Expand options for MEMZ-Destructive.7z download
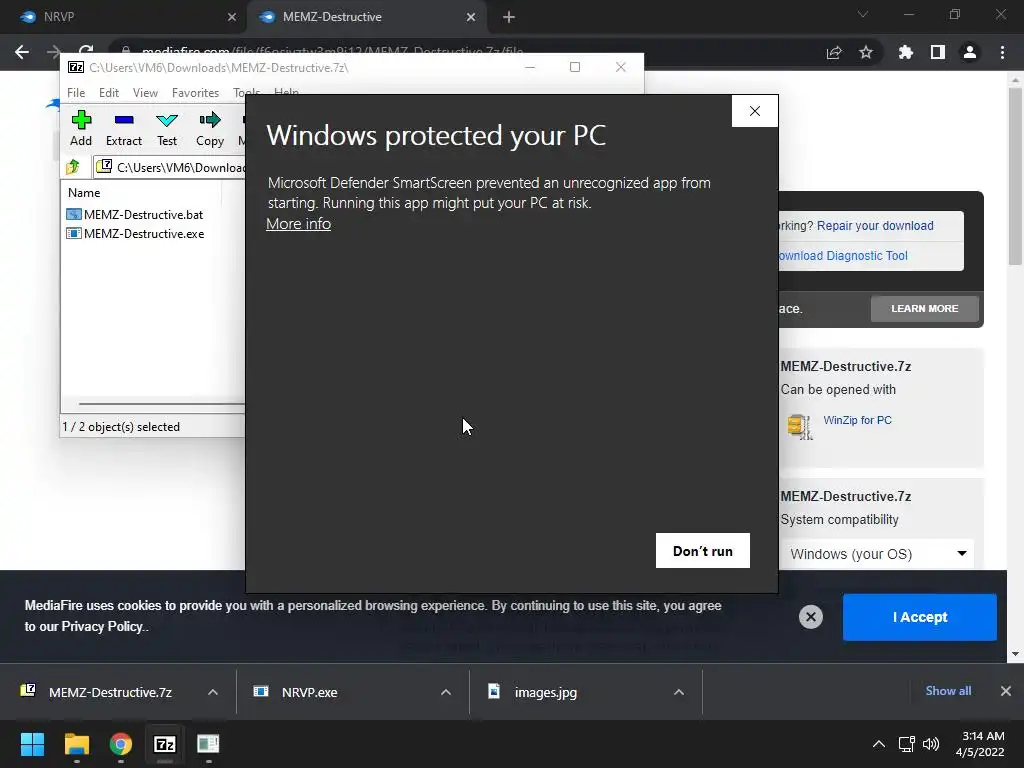This screenshot has height=768, width=1024. pyautogui.click(x=213, y=692)
